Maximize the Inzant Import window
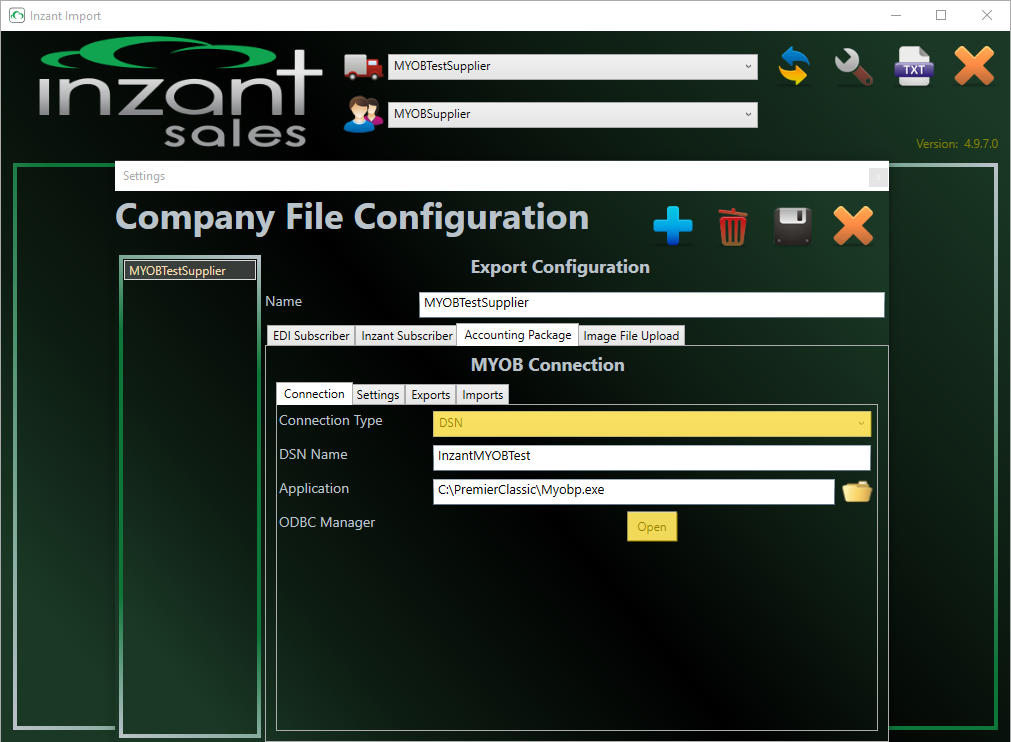Screen dimensions: 1011x742 [941, 15]
